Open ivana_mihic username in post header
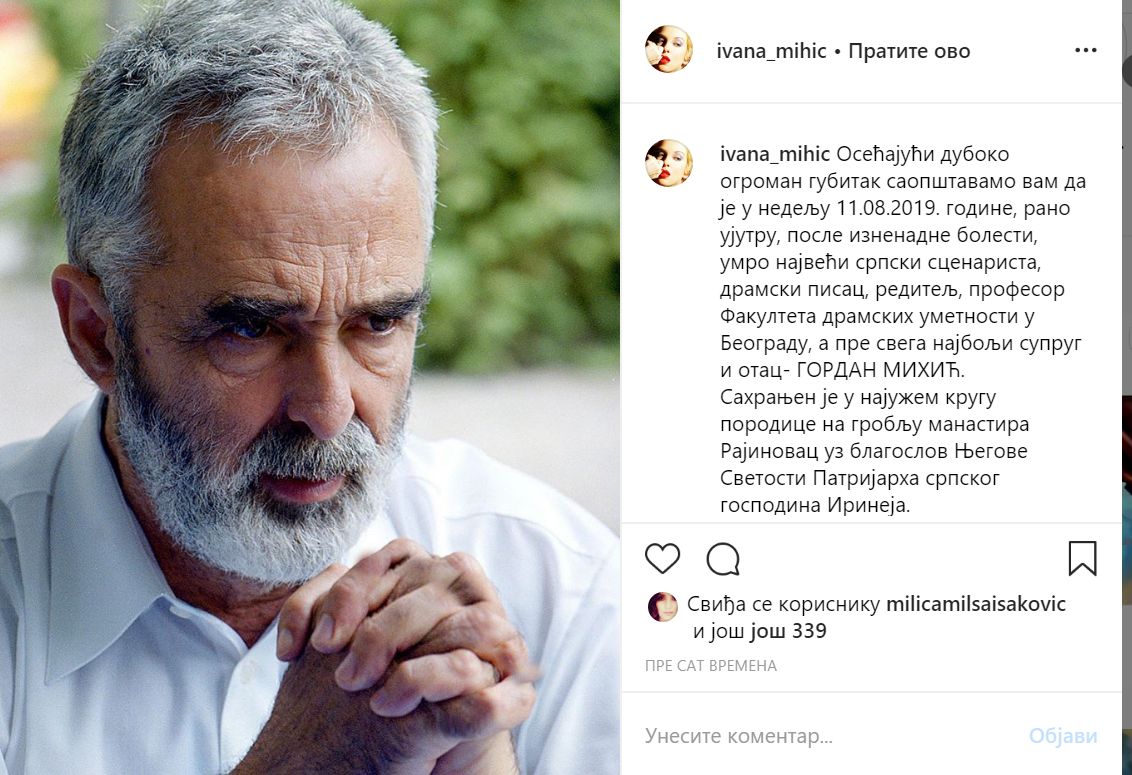Image resolution: width=1132 pixels, height=775 pixels. tap(771, 51)
